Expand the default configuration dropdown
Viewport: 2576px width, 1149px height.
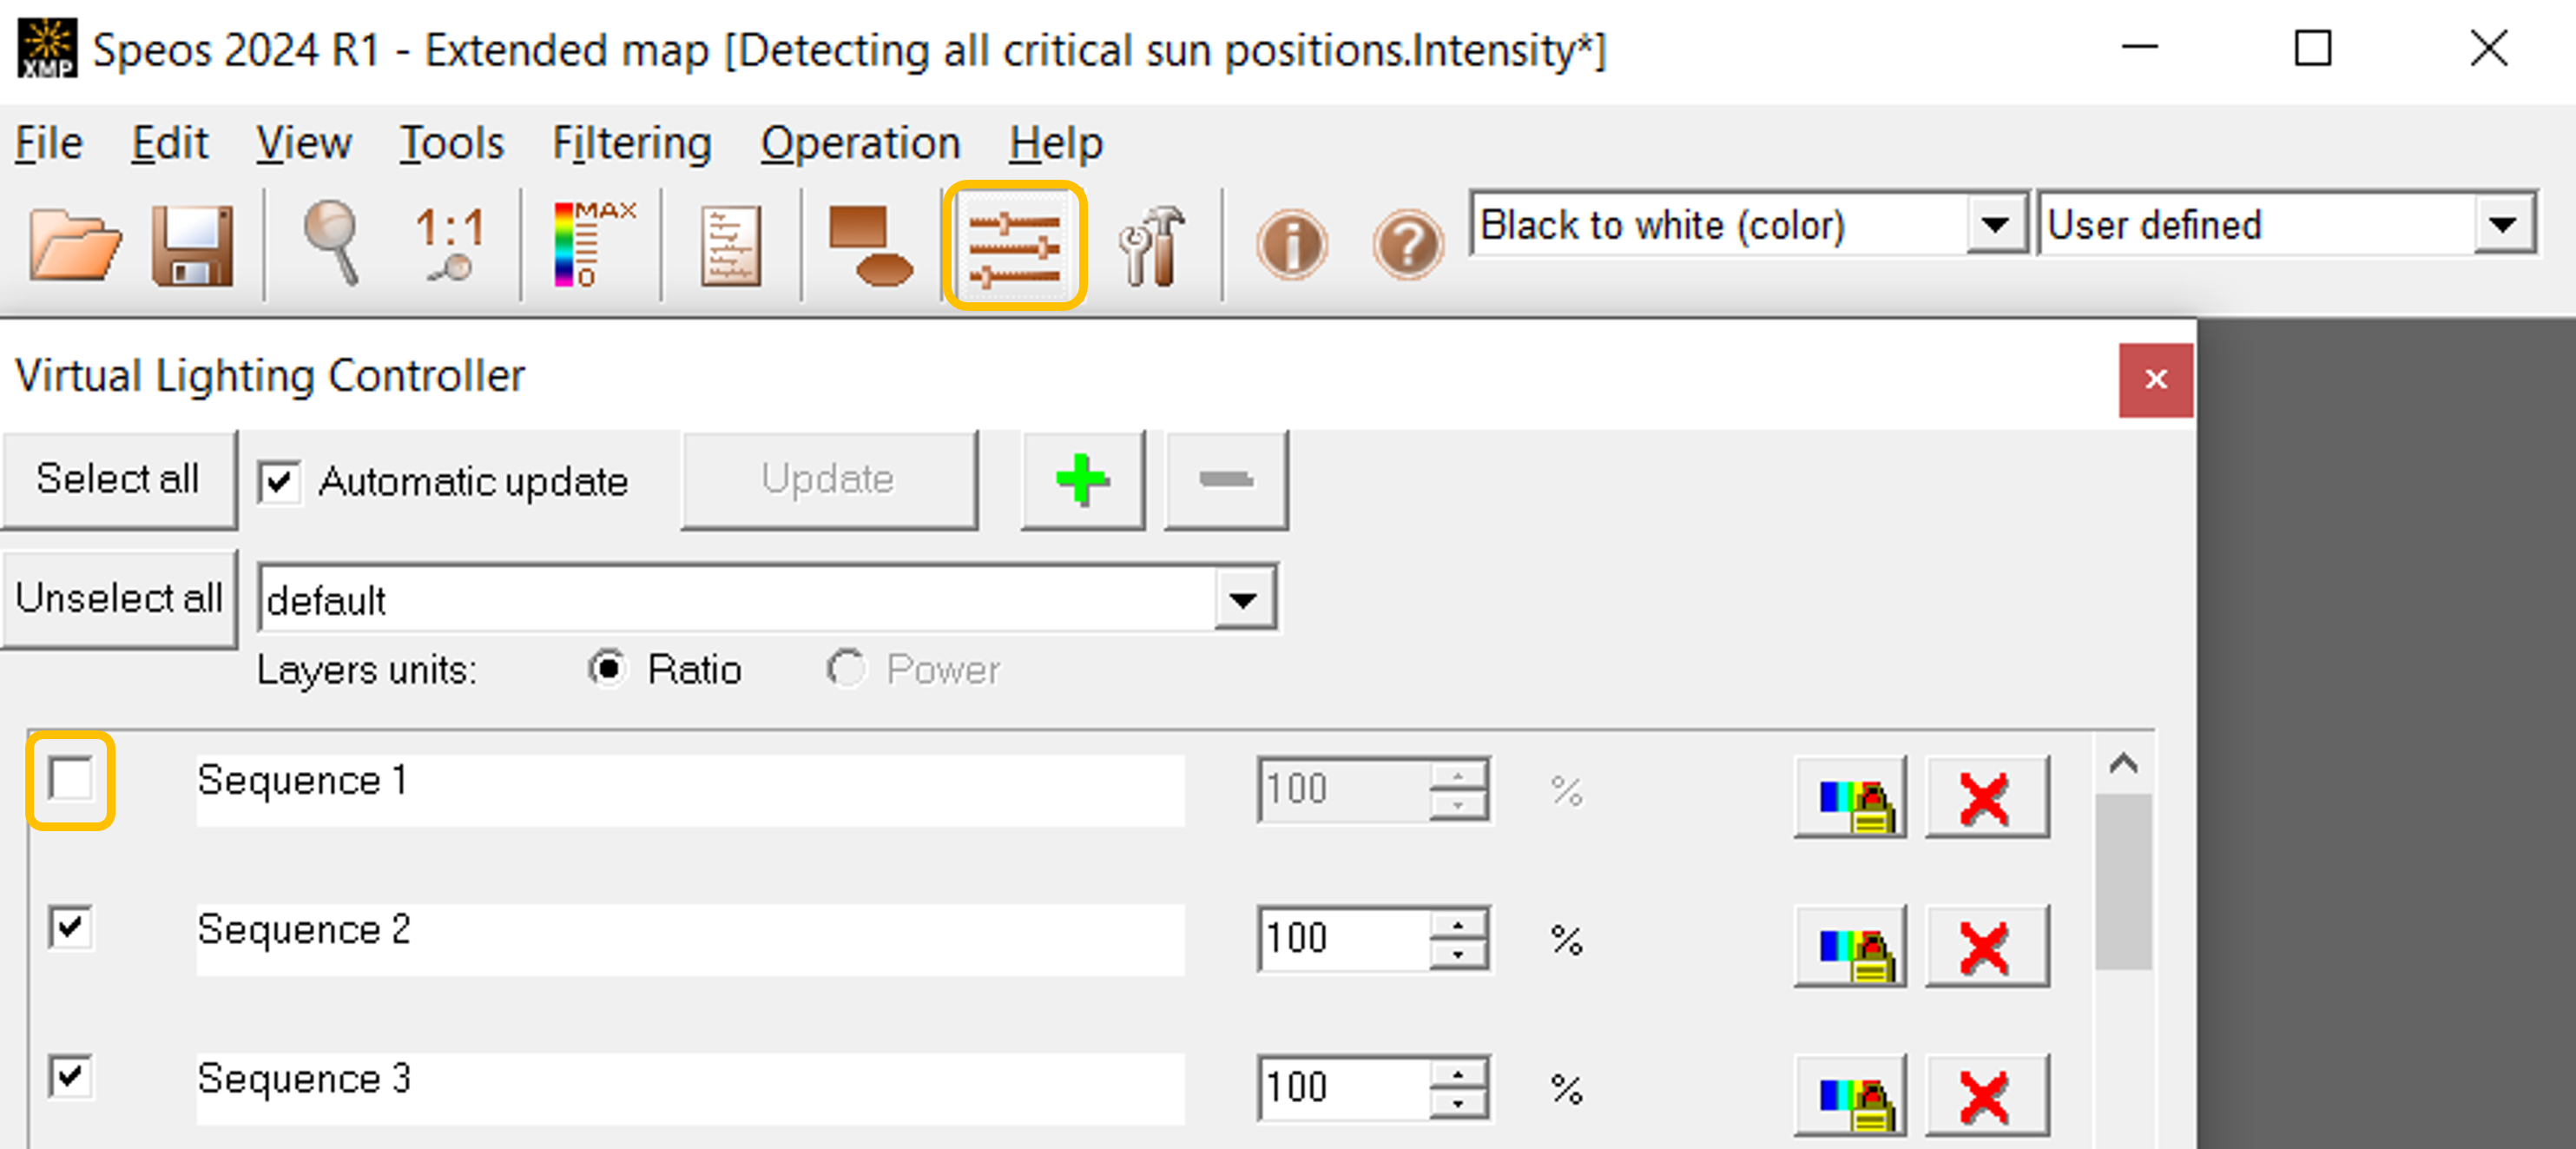pyautogui.click(x=1243, y=600)
